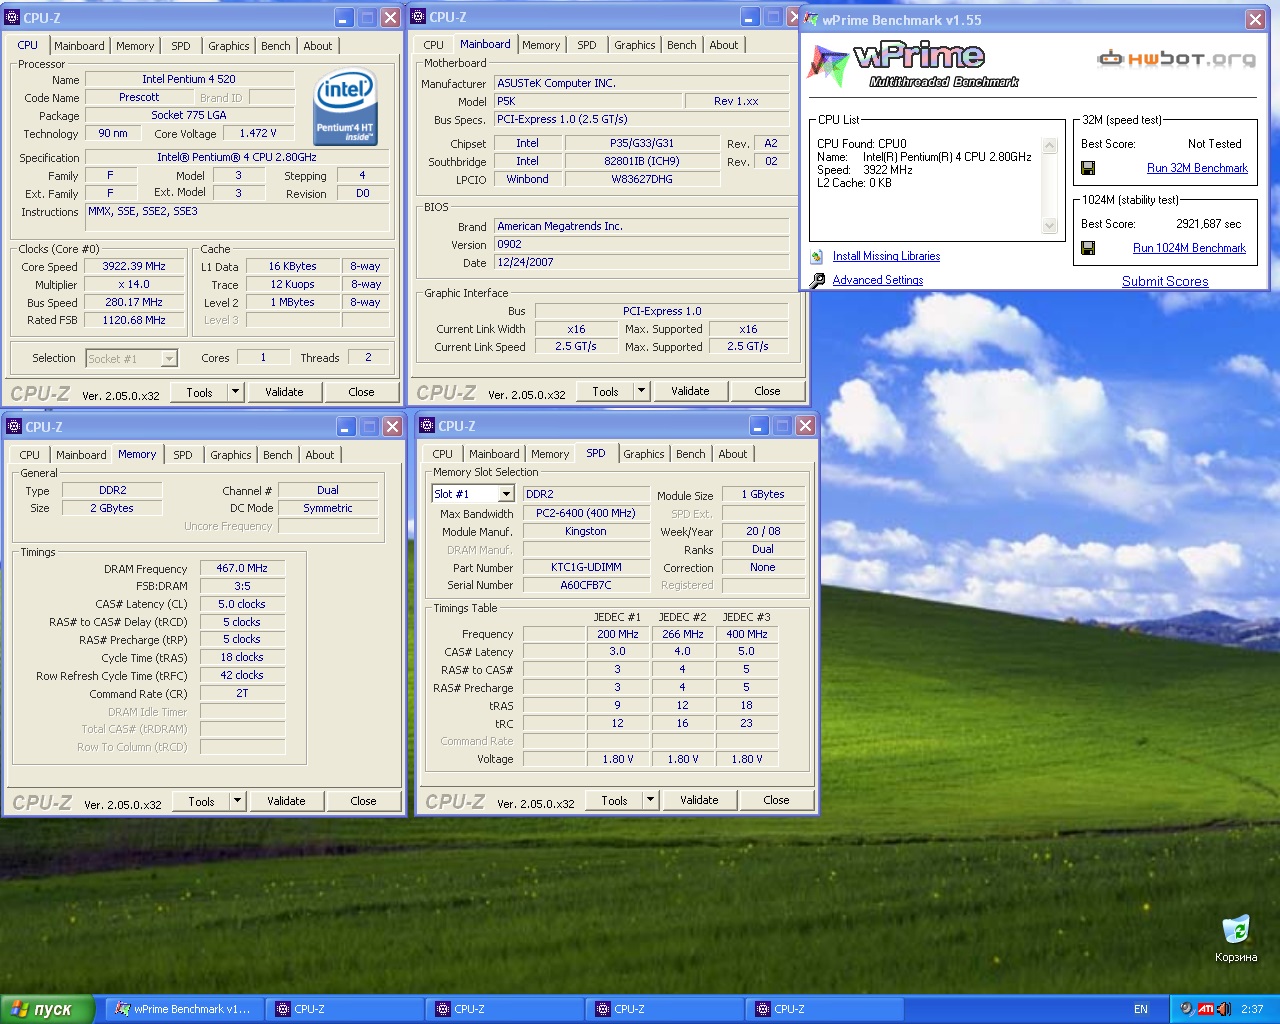This screenshot has height=1024, width=1280.
Task: Click the Core Speed value 3922.39 MHz
Action: click(x=133, y=267)
